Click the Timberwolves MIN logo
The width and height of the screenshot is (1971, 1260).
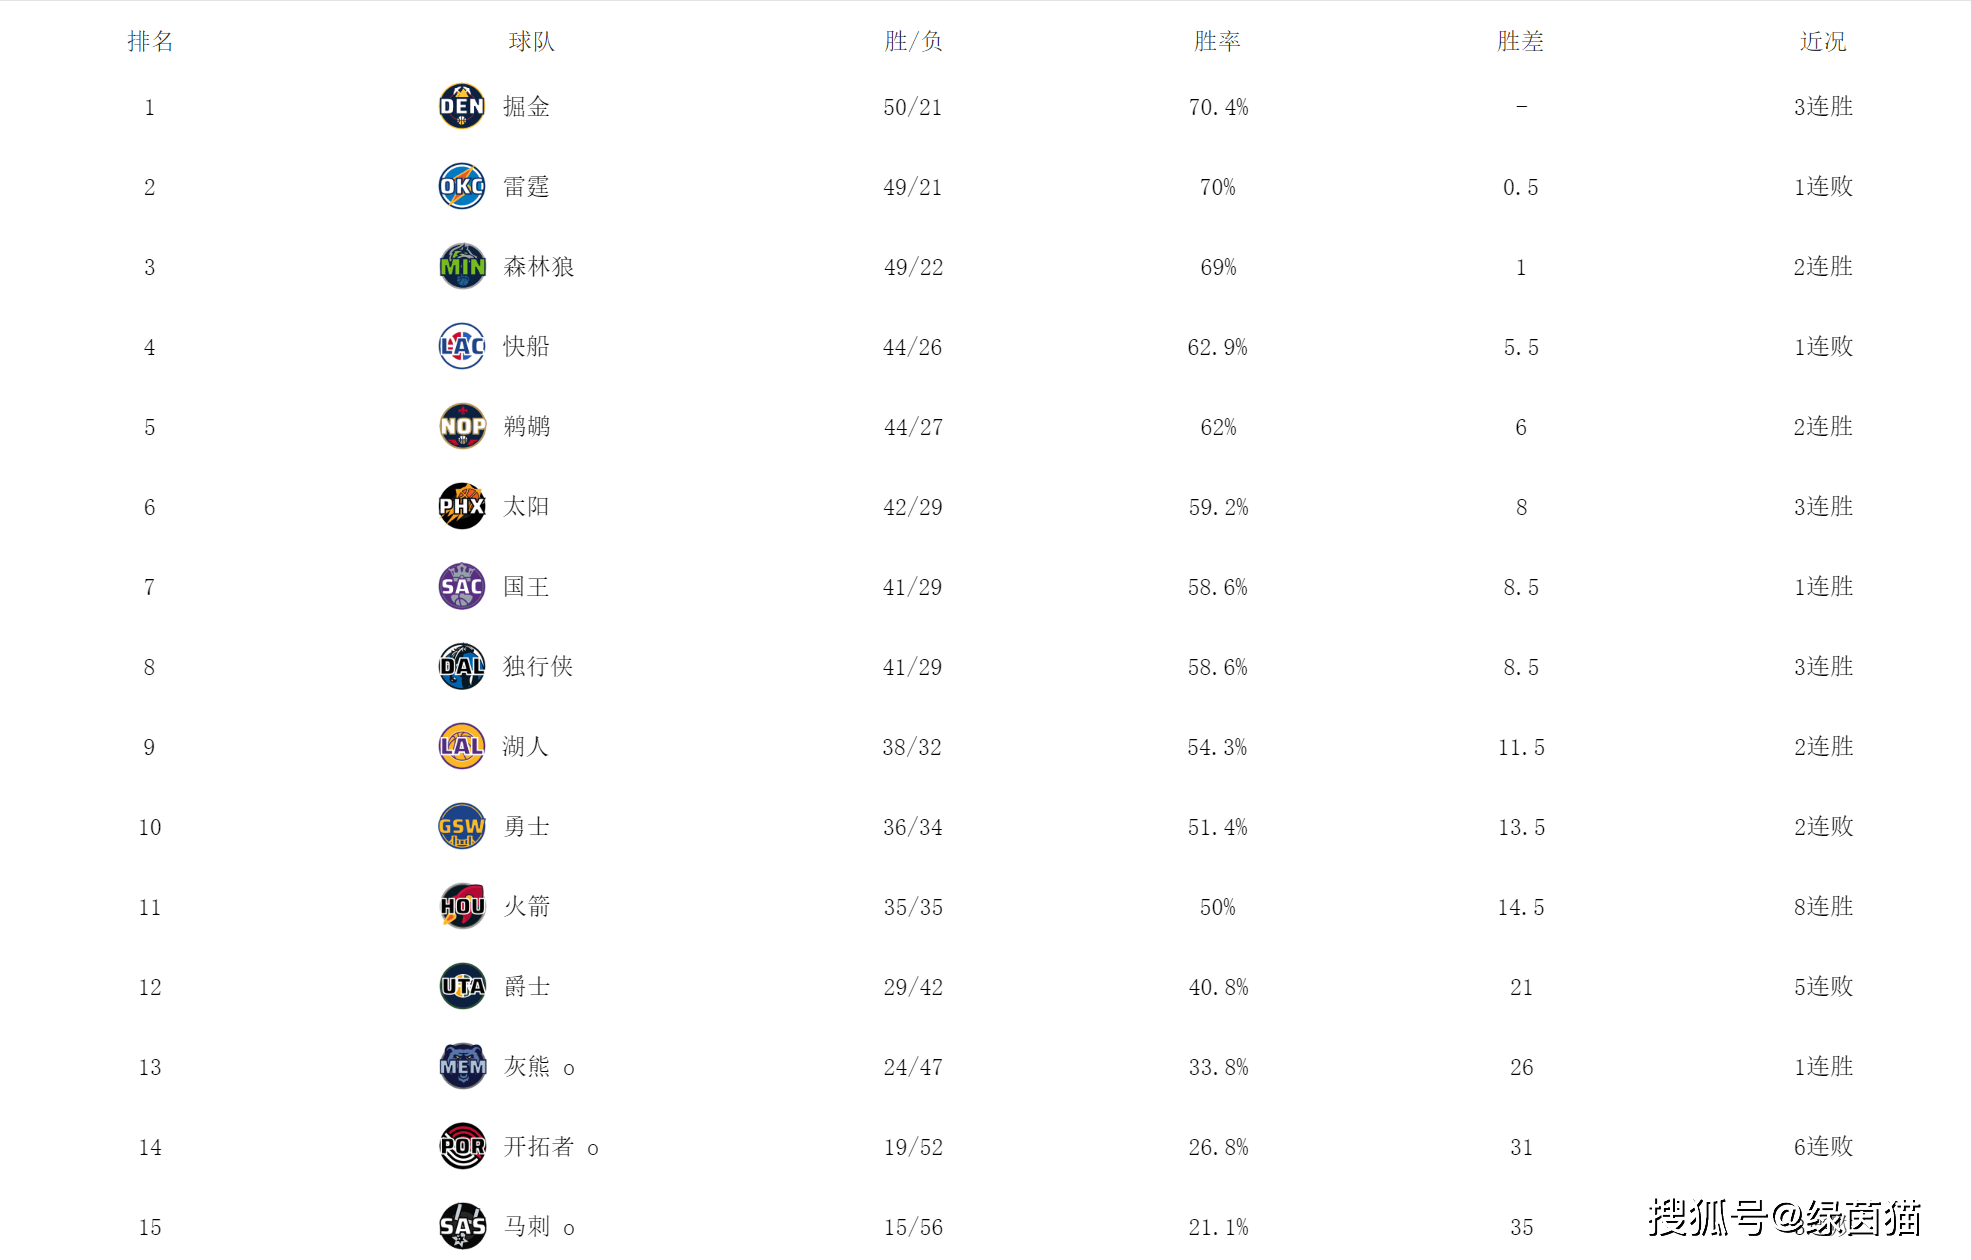pos(462,266)
